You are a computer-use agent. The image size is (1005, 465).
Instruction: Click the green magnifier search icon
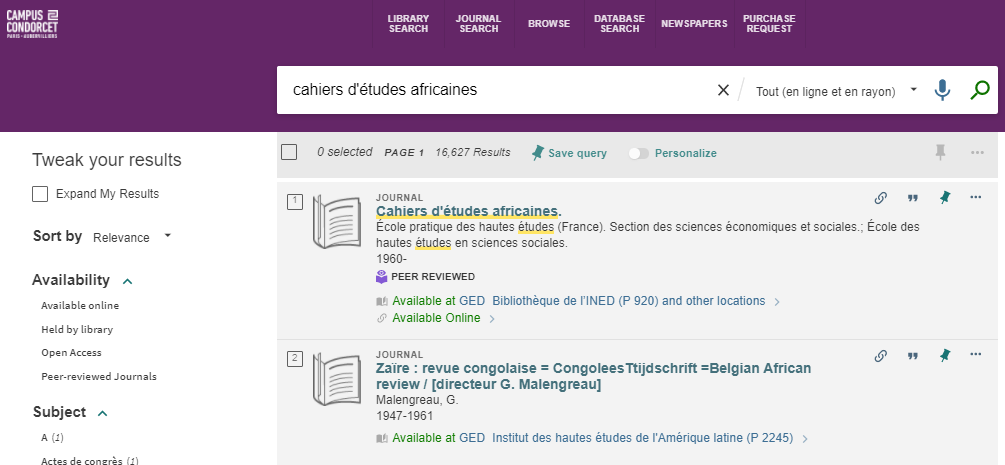(x=980, y=90)
